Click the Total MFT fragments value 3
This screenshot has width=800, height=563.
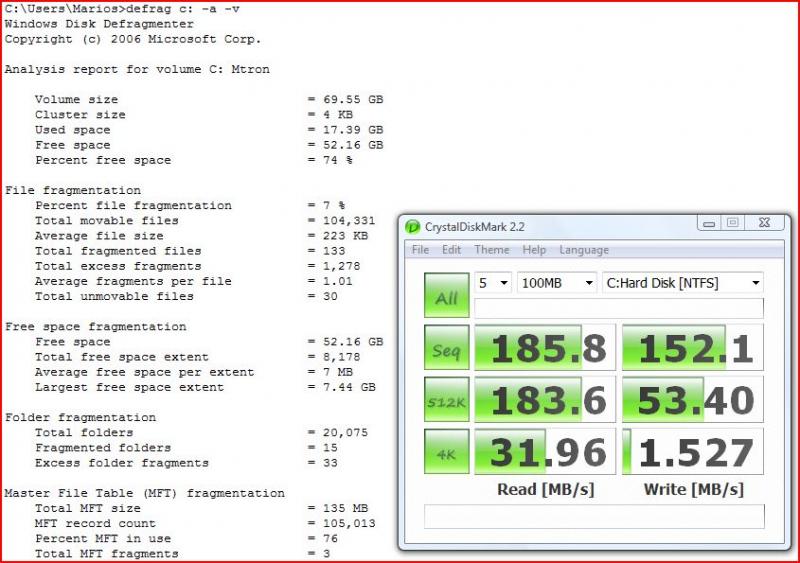[x=327, y=554]
